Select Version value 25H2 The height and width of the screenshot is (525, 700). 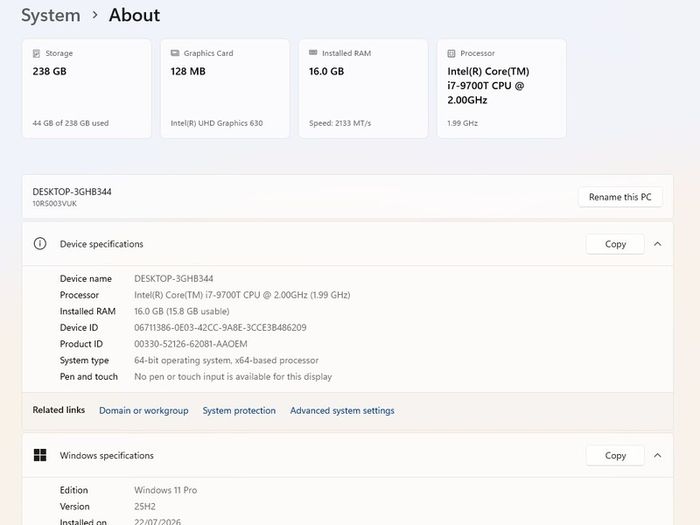[145, 507]
